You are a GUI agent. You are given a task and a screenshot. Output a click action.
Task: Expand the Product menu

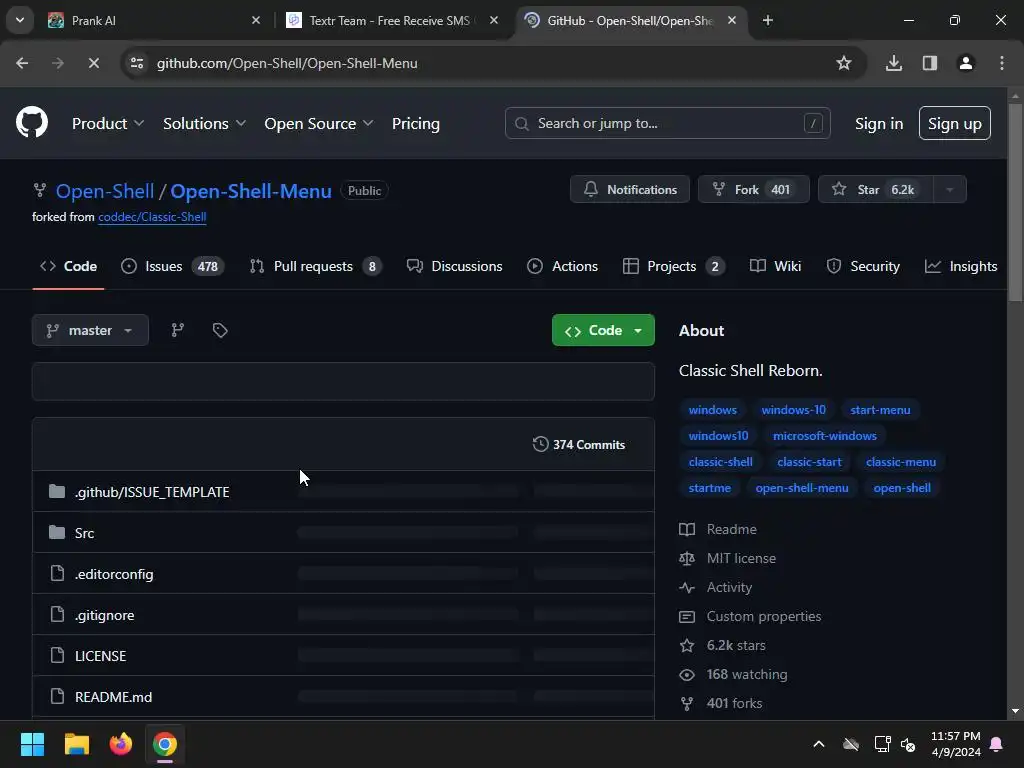click(x=108, y=123)
